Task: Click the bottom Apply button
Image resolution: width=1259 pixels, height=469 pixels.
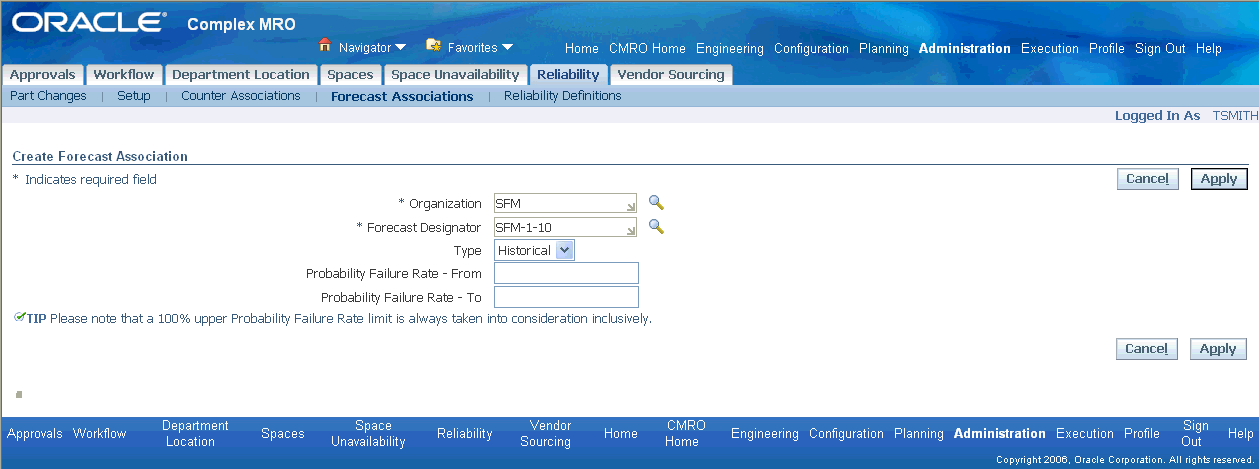Action: [1219, 349]
